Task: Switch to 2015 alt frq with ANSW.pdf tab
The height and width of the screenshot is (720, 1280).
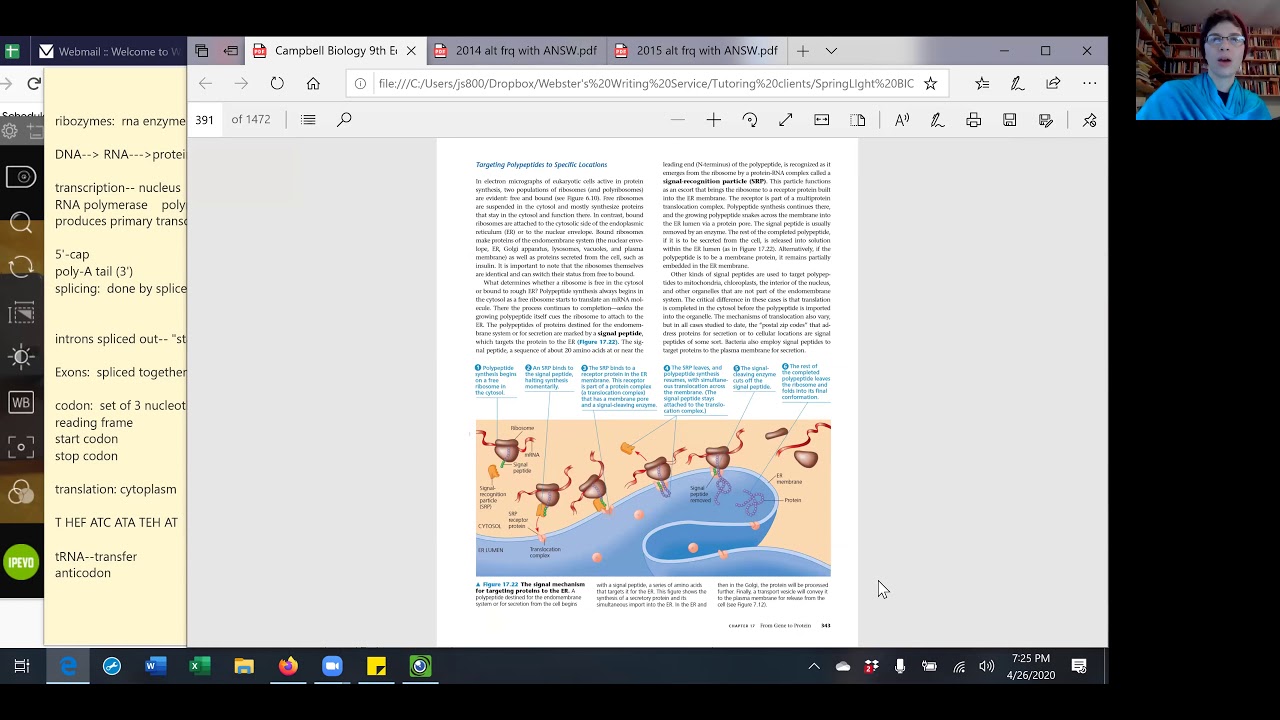Action: tap(696, 51)
